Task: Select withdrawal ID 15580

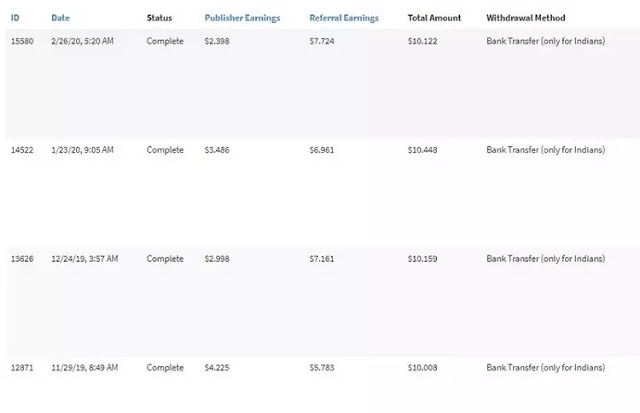Action: tap(22, 41)
